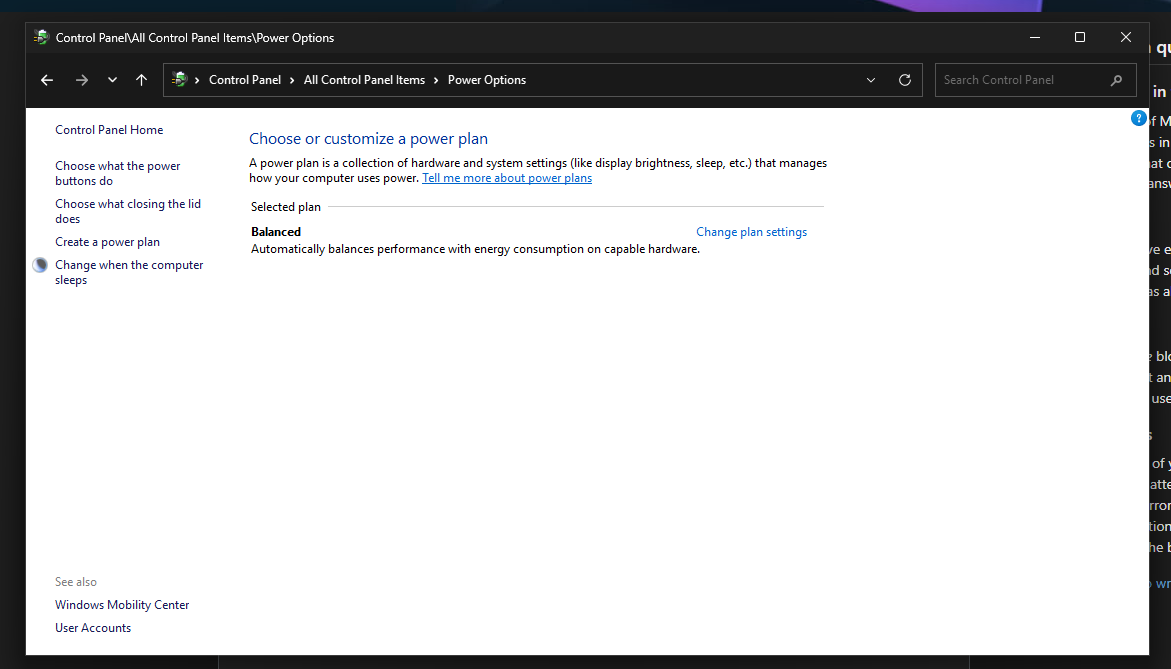Viewport: 1171px width, 669px height.
Task: Open Change when the computer sleeps
Action: (x=129, y=273)
